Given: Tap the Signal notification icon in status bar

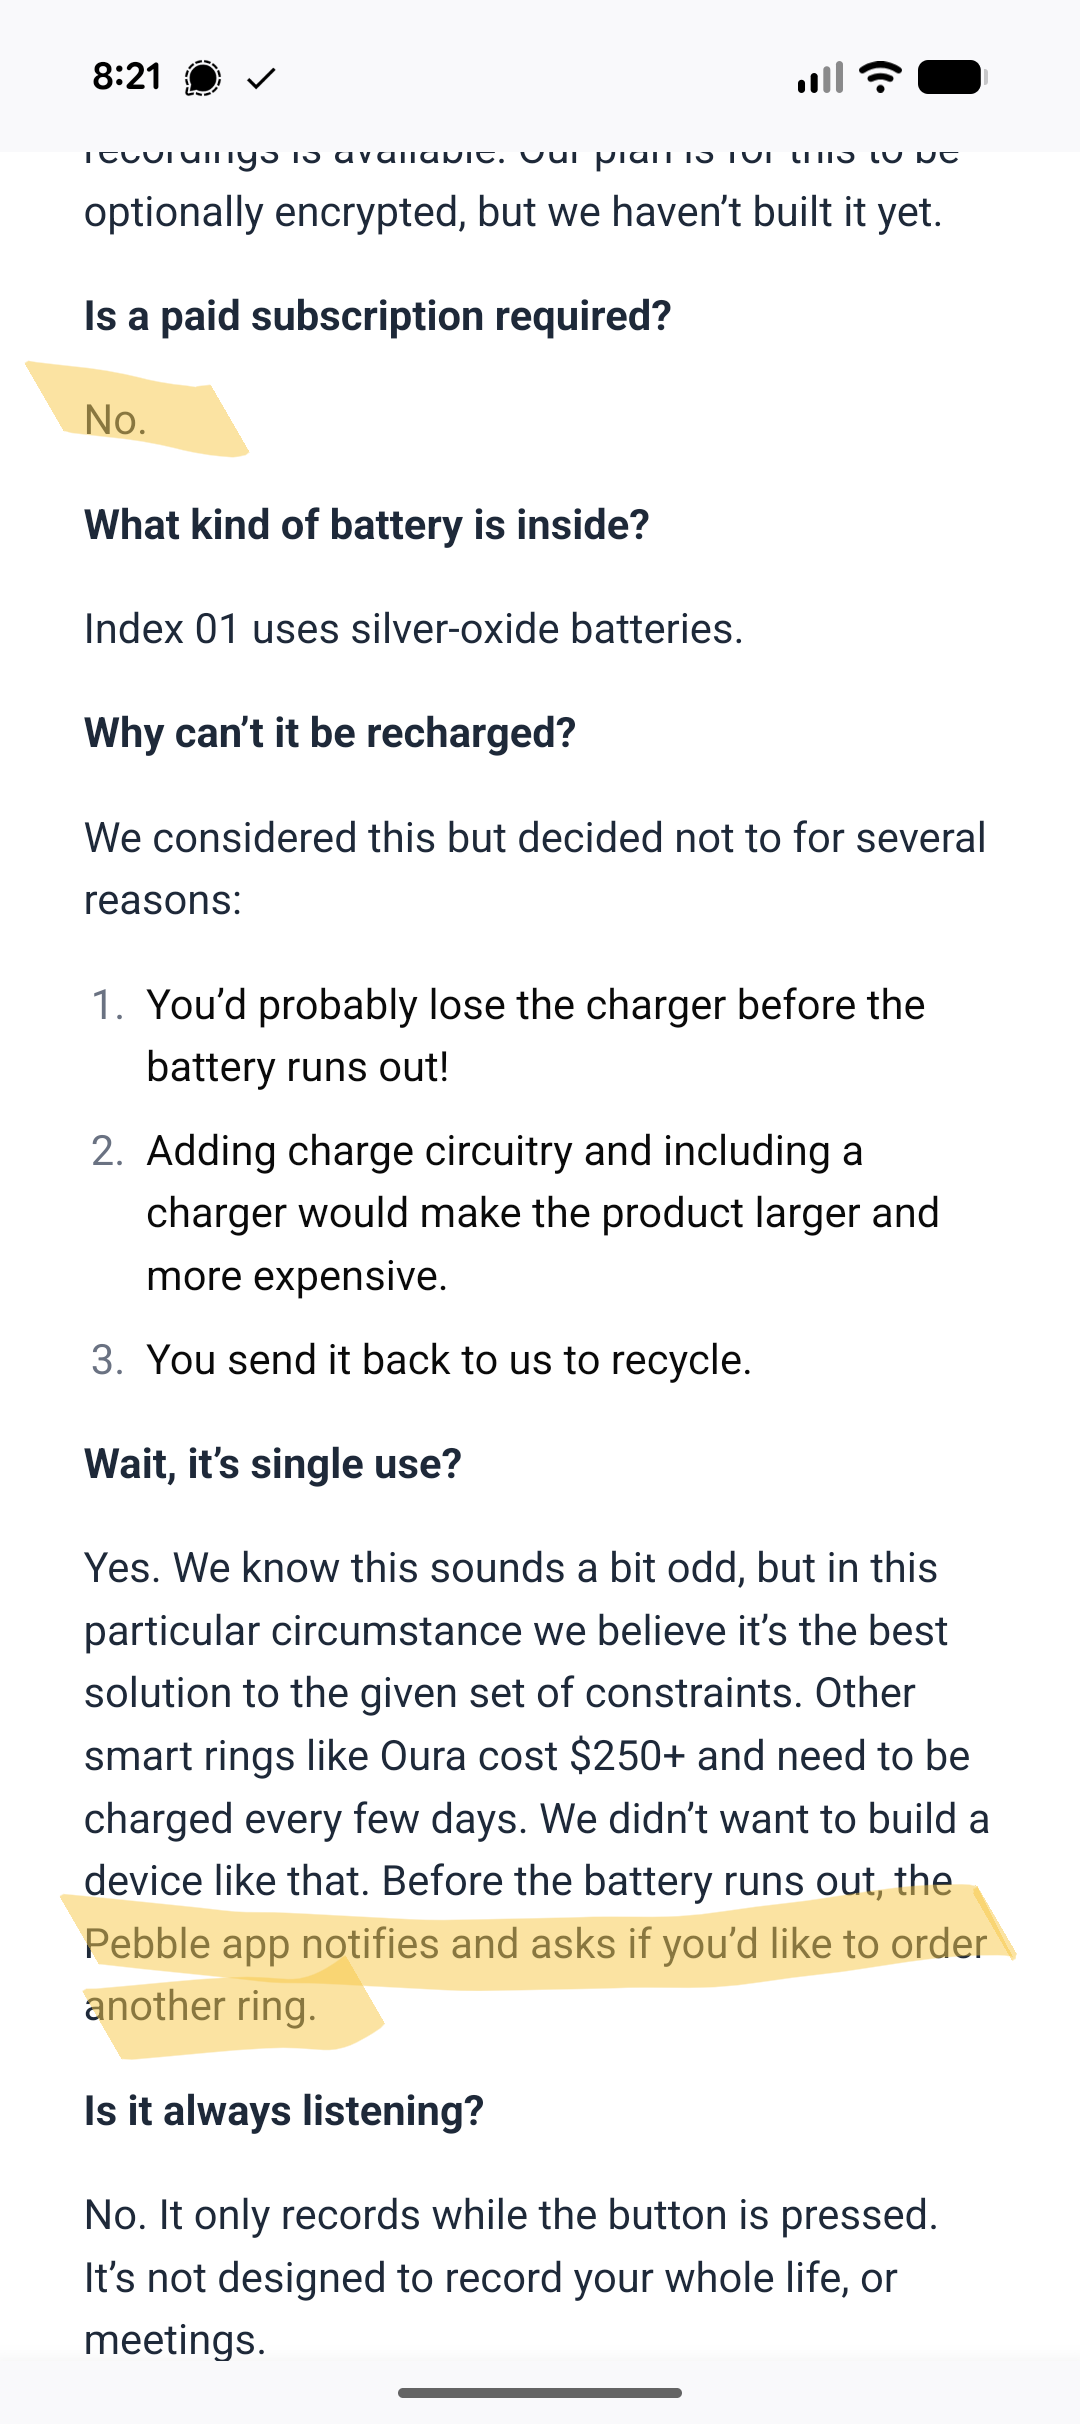Looking at the screenshot, I should coord(202,78).
